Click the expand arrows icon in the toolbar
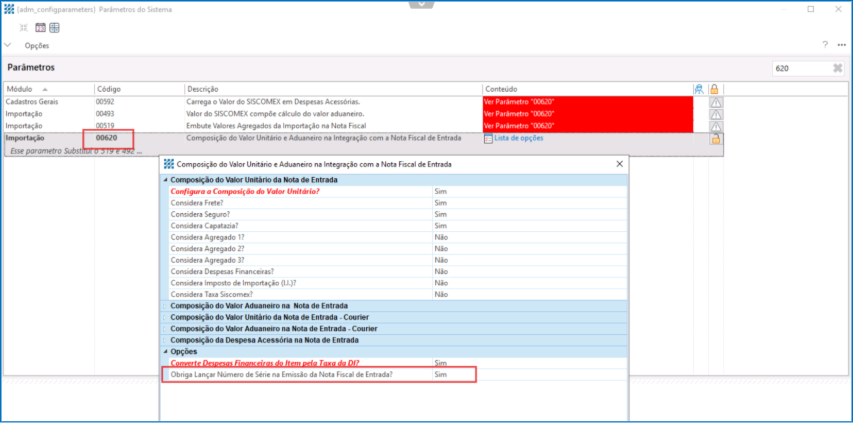Viewport: 853px width, 423px height. [24, 27]
